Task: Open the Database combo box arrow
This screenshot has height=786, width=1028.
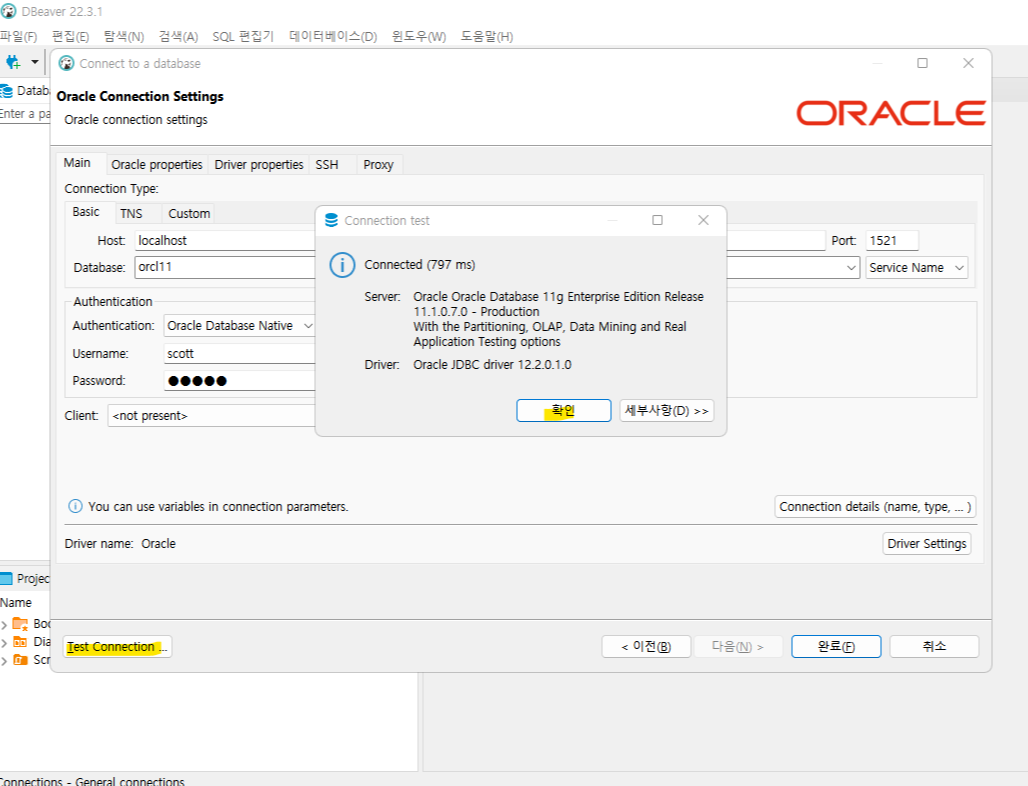Action: click(851, 267)
